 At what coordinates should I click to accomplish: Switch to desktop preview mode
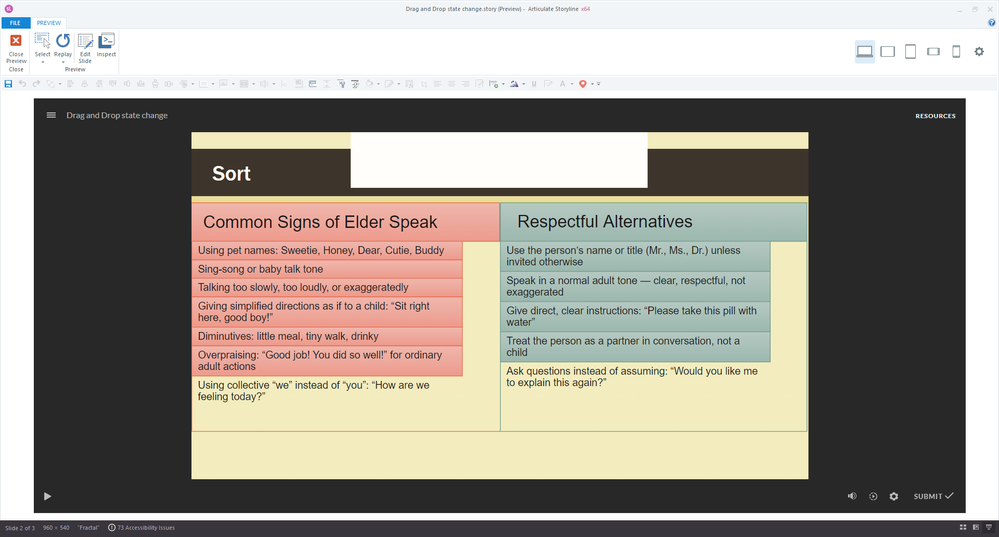[x=865, y=52]
